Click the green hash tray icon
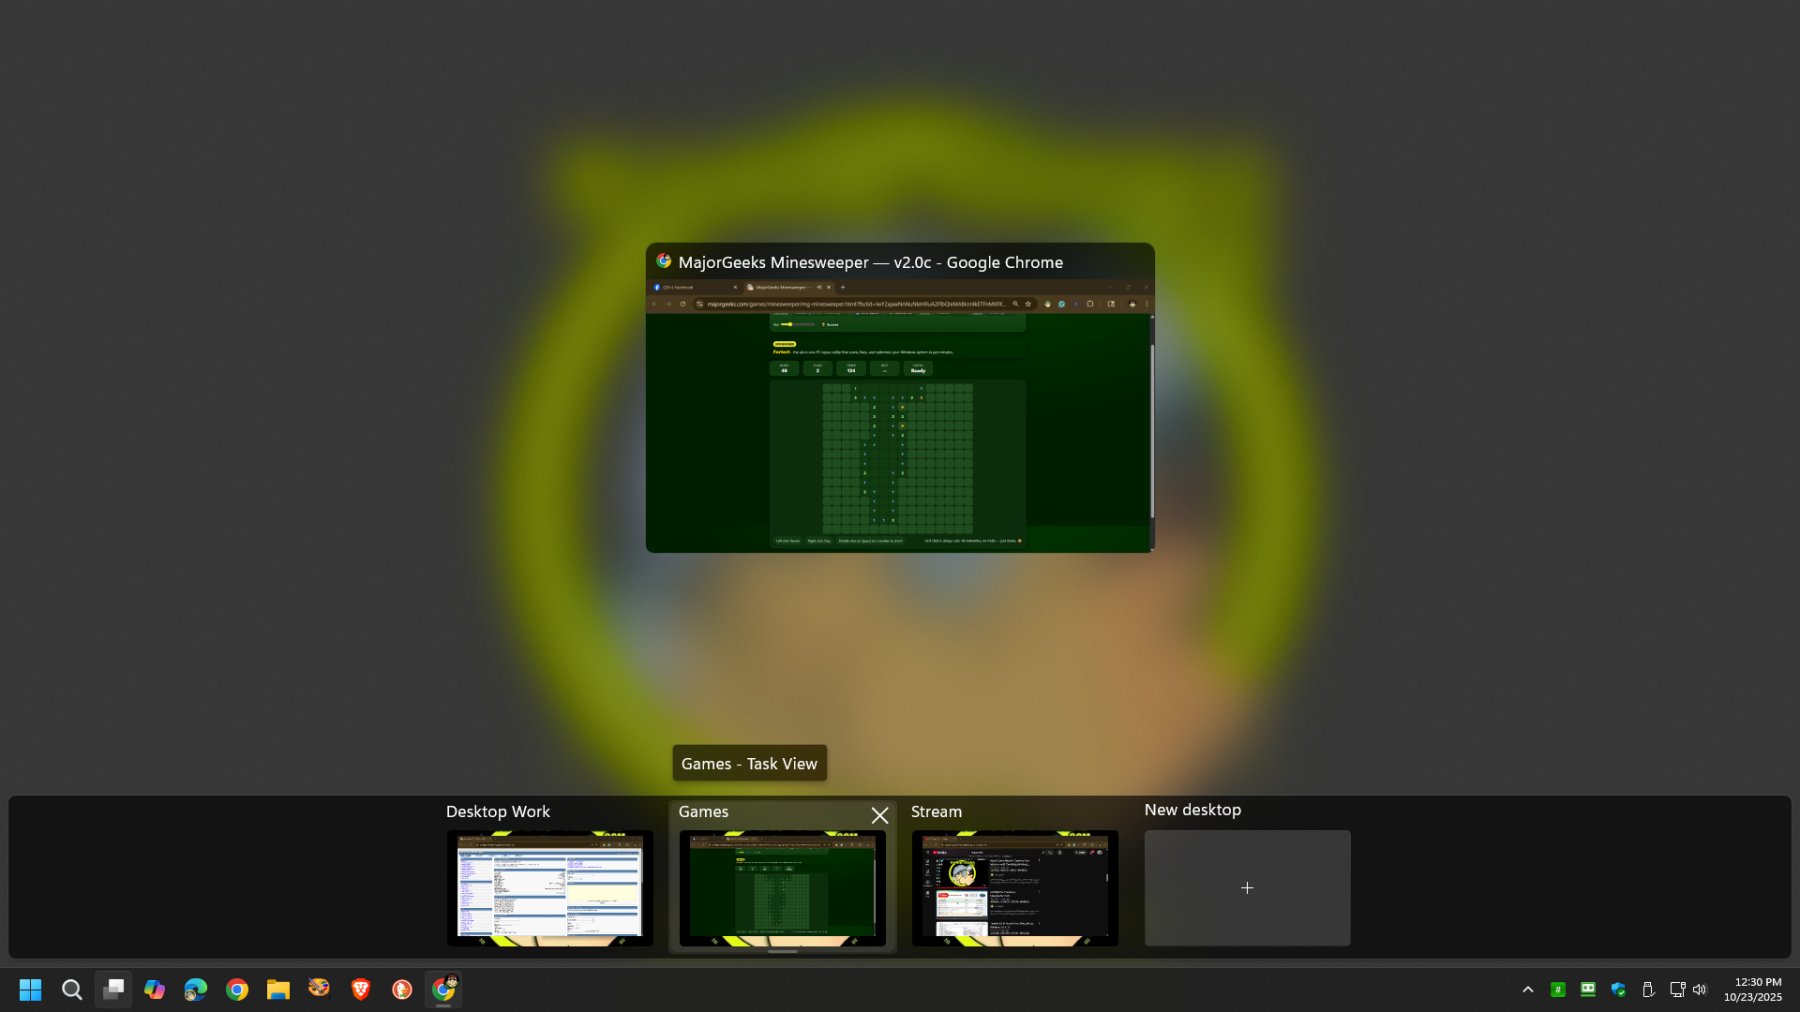Viewport: 1800px width, 1012px height. (x=1558, y=989)
